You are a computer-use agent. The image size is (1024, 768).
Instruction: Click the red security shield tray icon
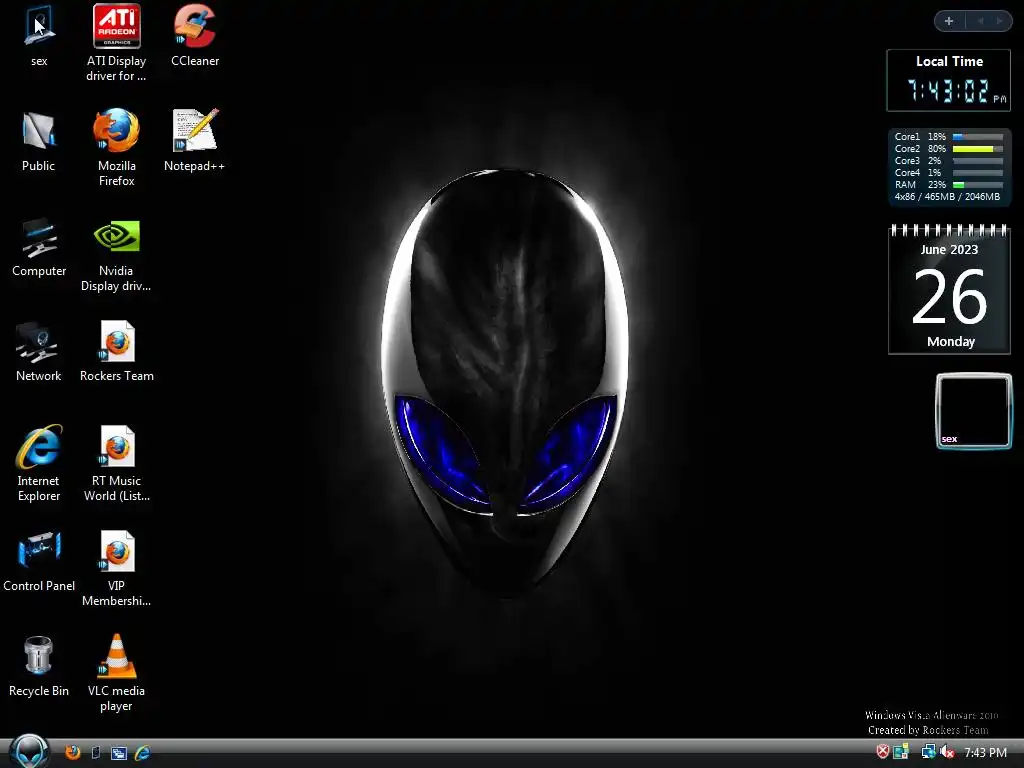[882, 752]
